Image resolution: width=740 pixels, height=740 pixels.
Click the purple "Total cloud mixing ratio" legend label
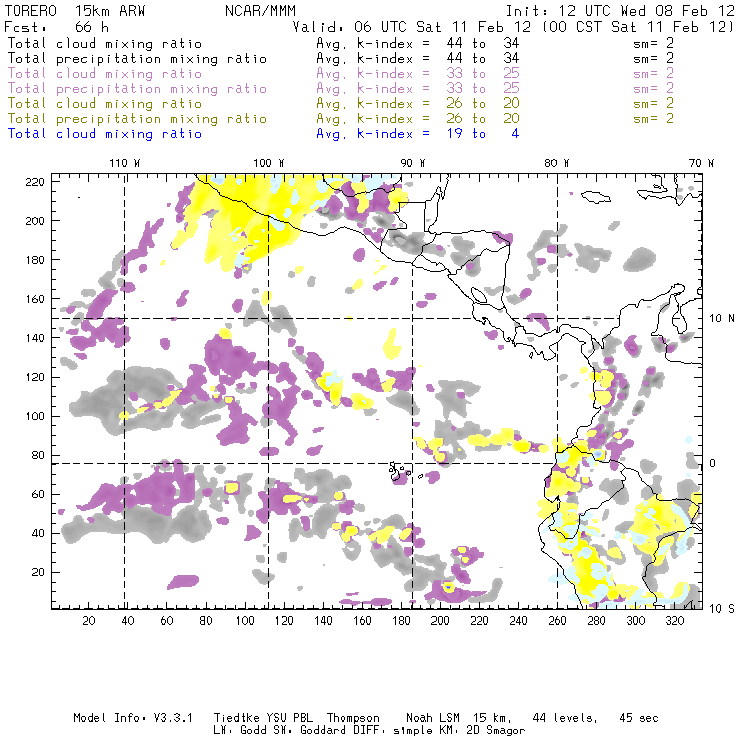[105, 74]
